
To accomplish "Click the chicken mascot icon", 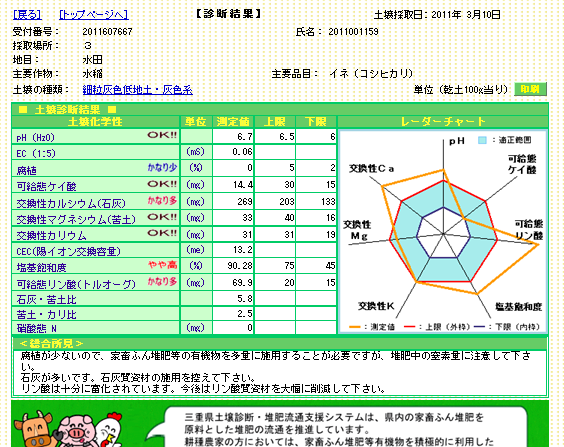I will tap(109, 431).
